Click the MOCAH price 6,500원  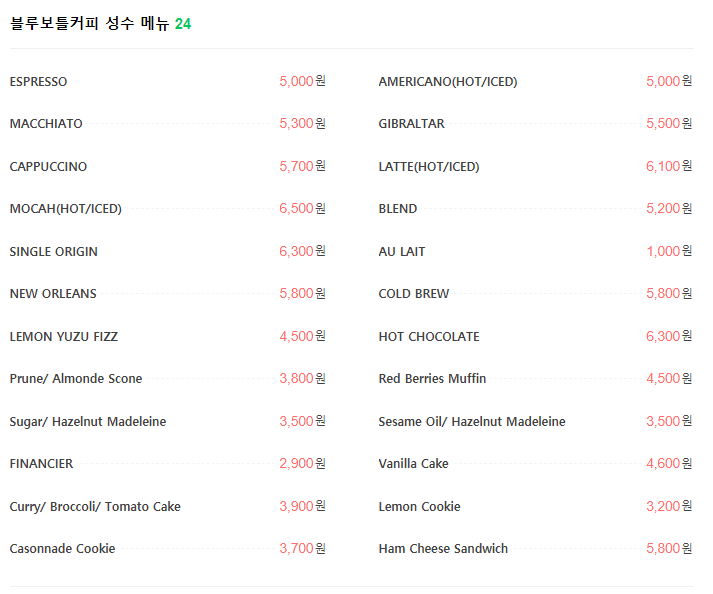point(302,209)
